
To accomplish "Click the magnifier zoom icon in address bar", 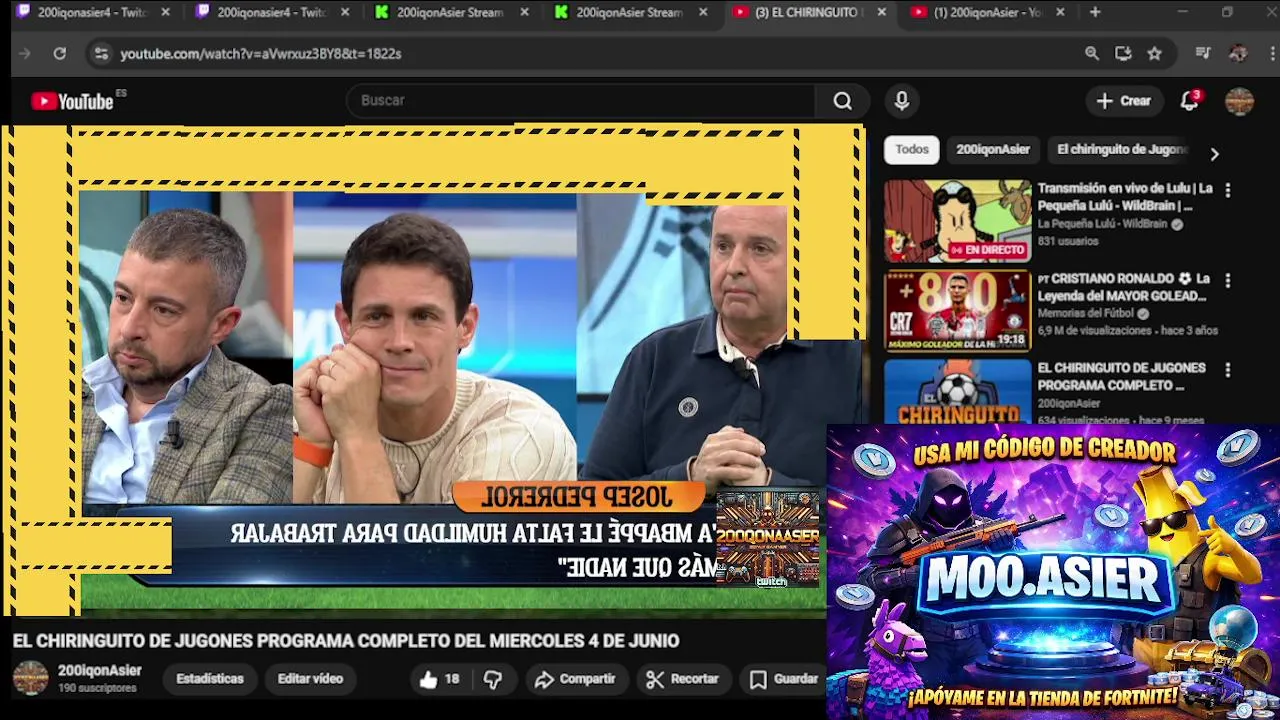I will point(1092,54).
